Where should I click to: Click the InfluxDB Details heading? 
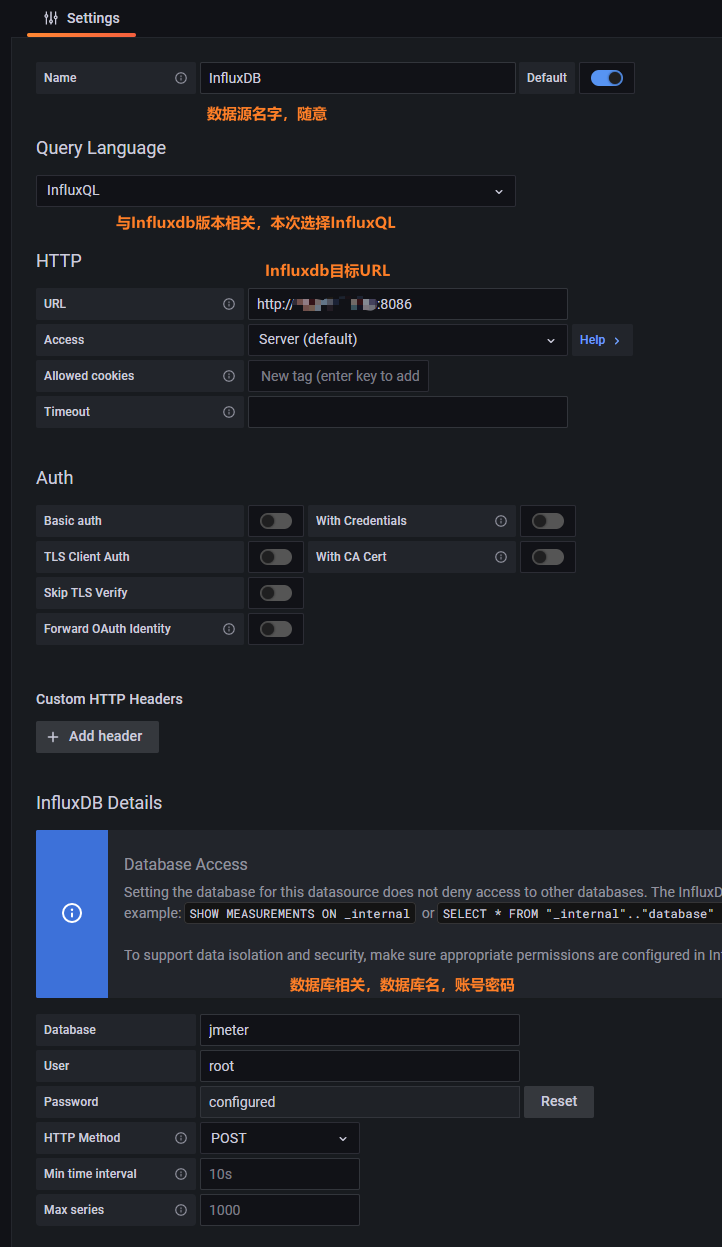99,803
